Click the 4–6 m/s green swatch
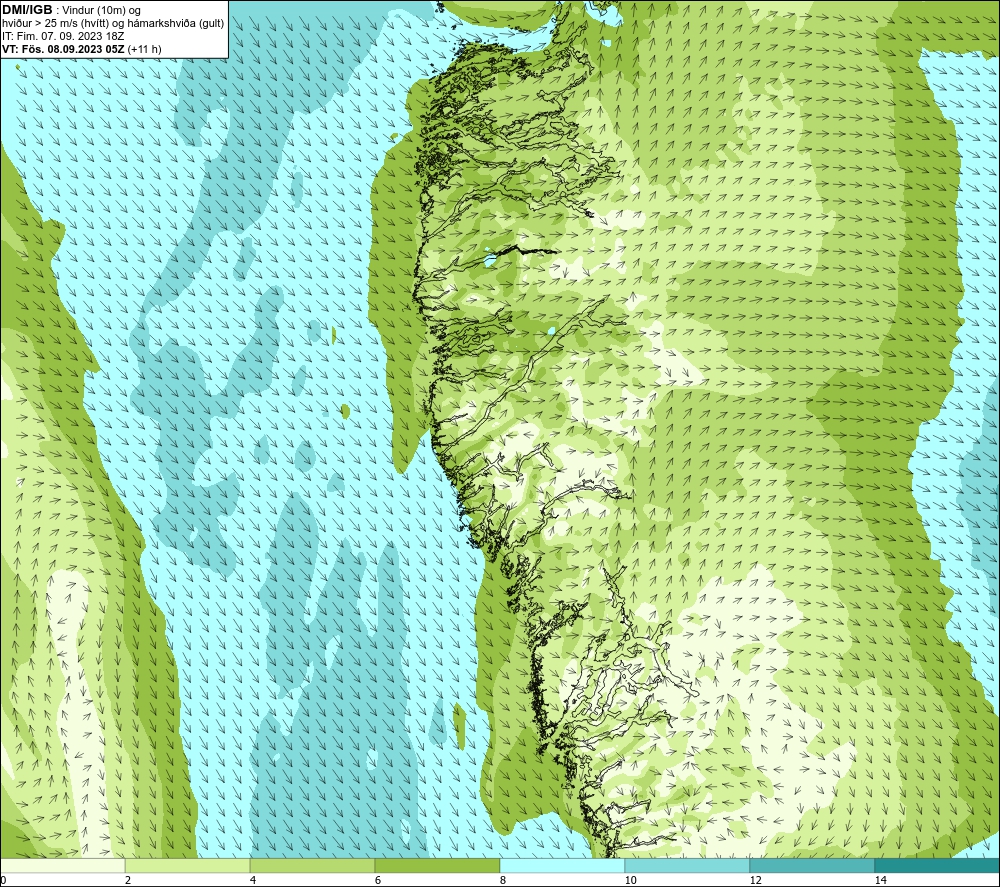 coord(312,865)
